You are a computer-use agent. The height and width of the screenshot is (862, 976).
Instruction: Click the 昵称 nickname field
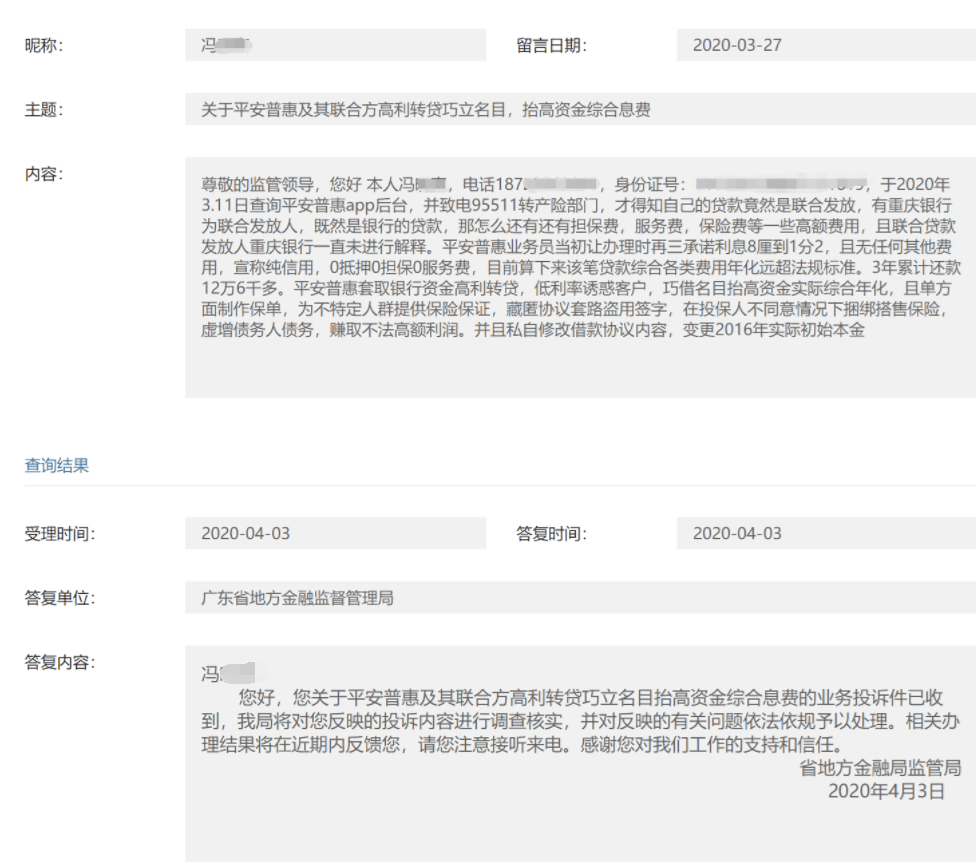pyautogui.click(x=335, y=45)
